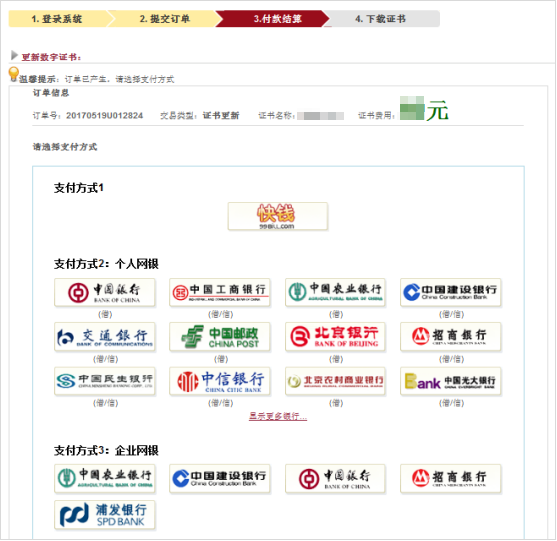Choose 快钱 99bill payment option
This screenshot has height=541, width=557.
tap(278, 216)
